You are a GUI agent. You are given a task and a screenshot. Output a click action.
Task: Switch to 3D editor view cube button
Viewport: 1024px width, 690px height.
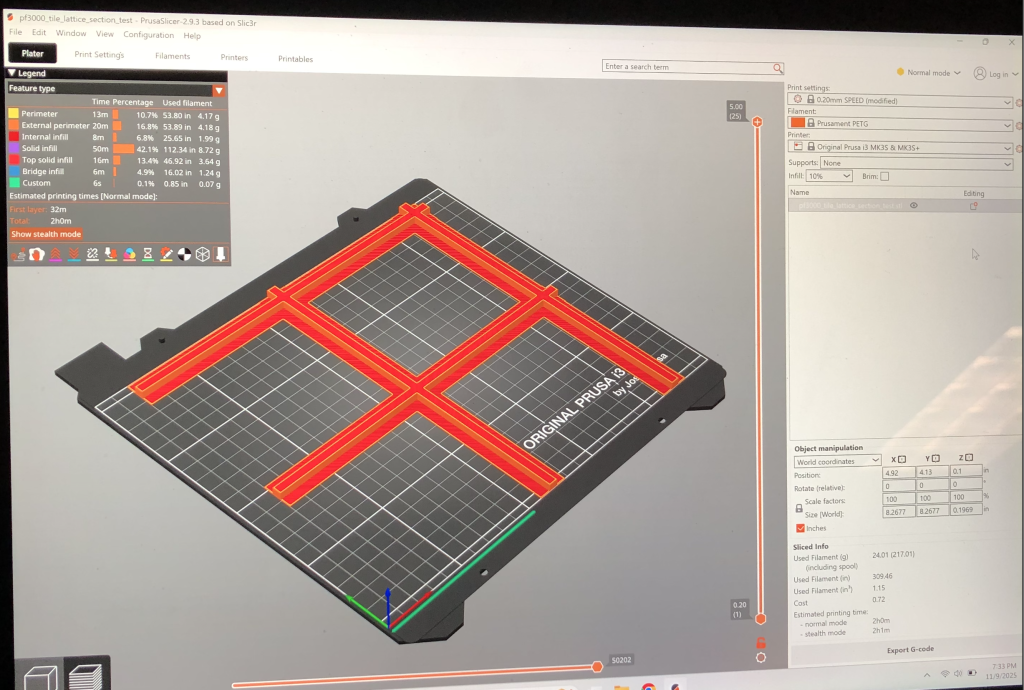click(40, 676)
